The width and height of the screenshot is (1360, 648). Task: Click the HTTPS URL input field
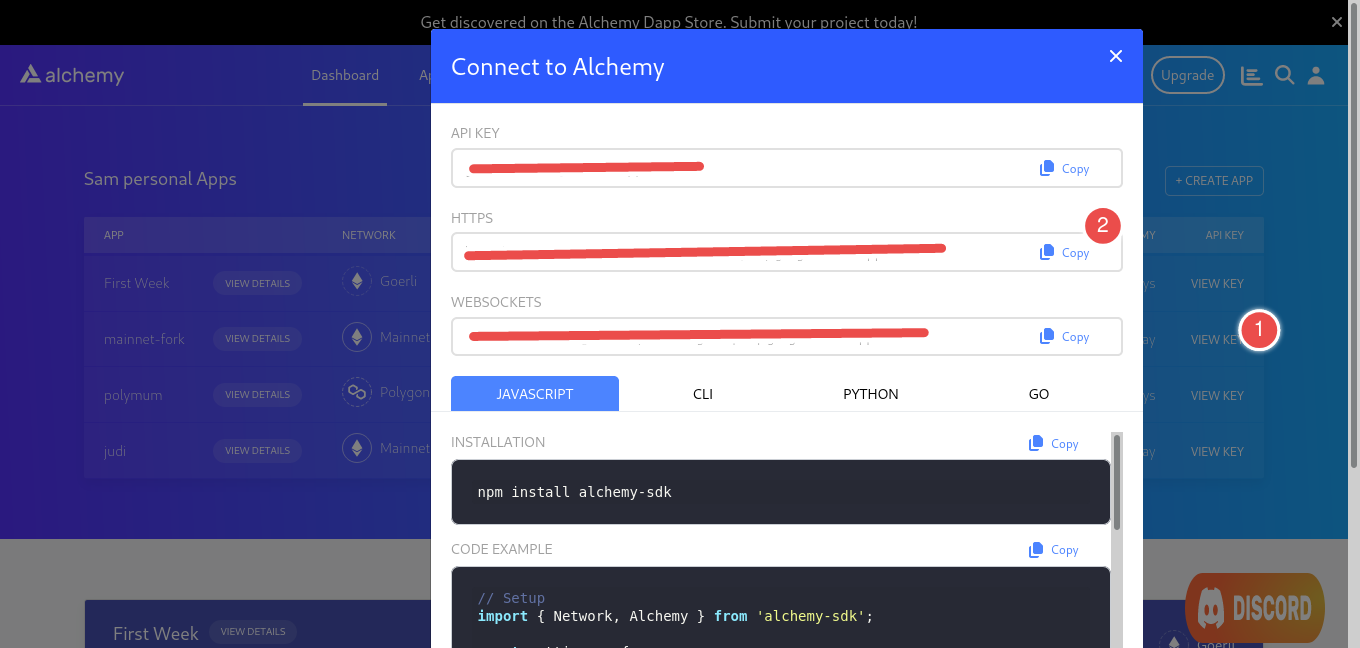point(787,252)
